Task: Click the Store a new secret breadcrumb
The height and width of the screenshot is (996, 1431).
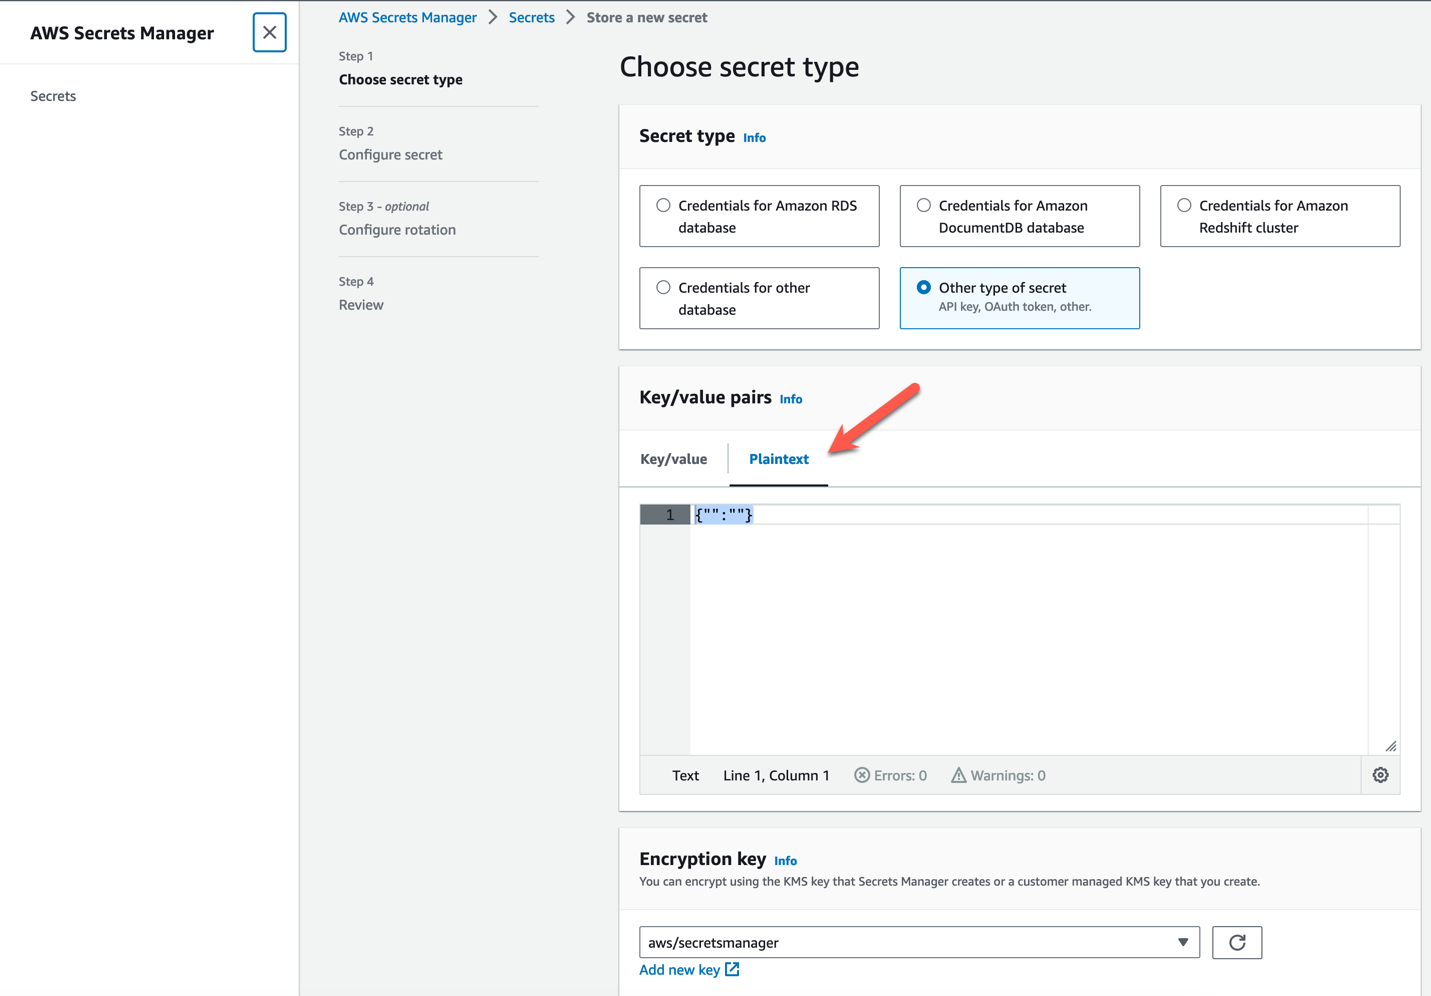Action: [x=646, y=17]
